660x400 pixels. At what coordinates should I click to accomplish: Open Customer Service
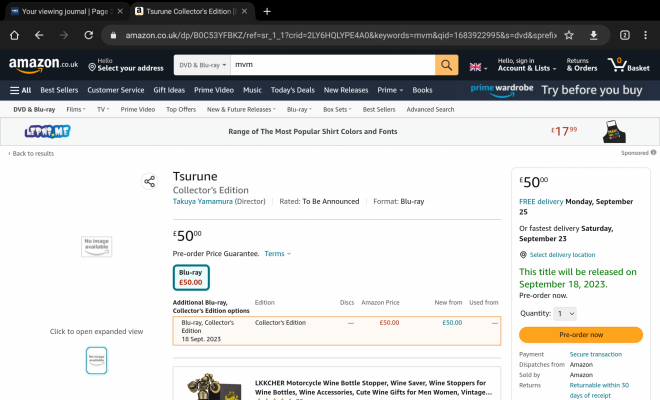[x=116, y=90]
